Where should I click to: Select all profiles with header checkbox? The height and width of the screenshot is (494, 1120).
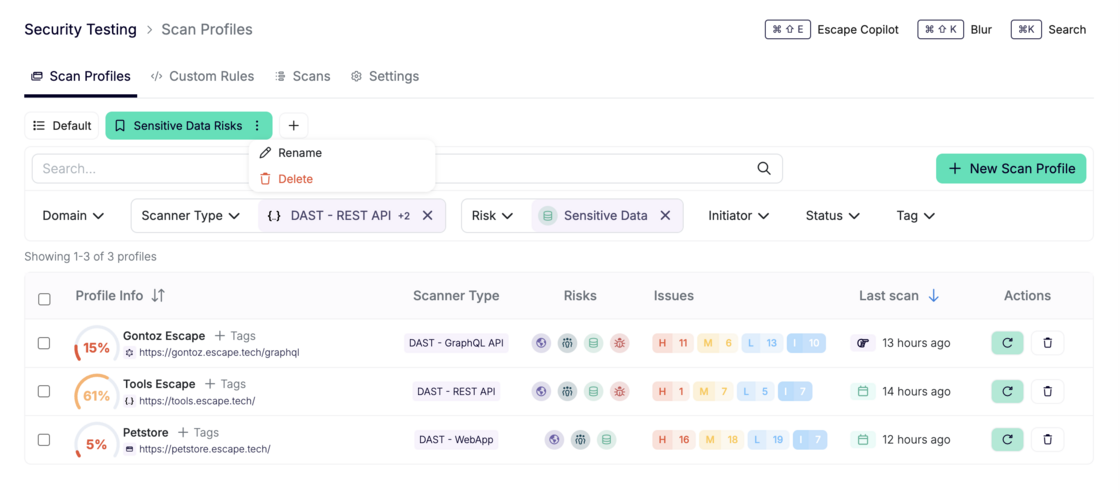coord(44,299)
